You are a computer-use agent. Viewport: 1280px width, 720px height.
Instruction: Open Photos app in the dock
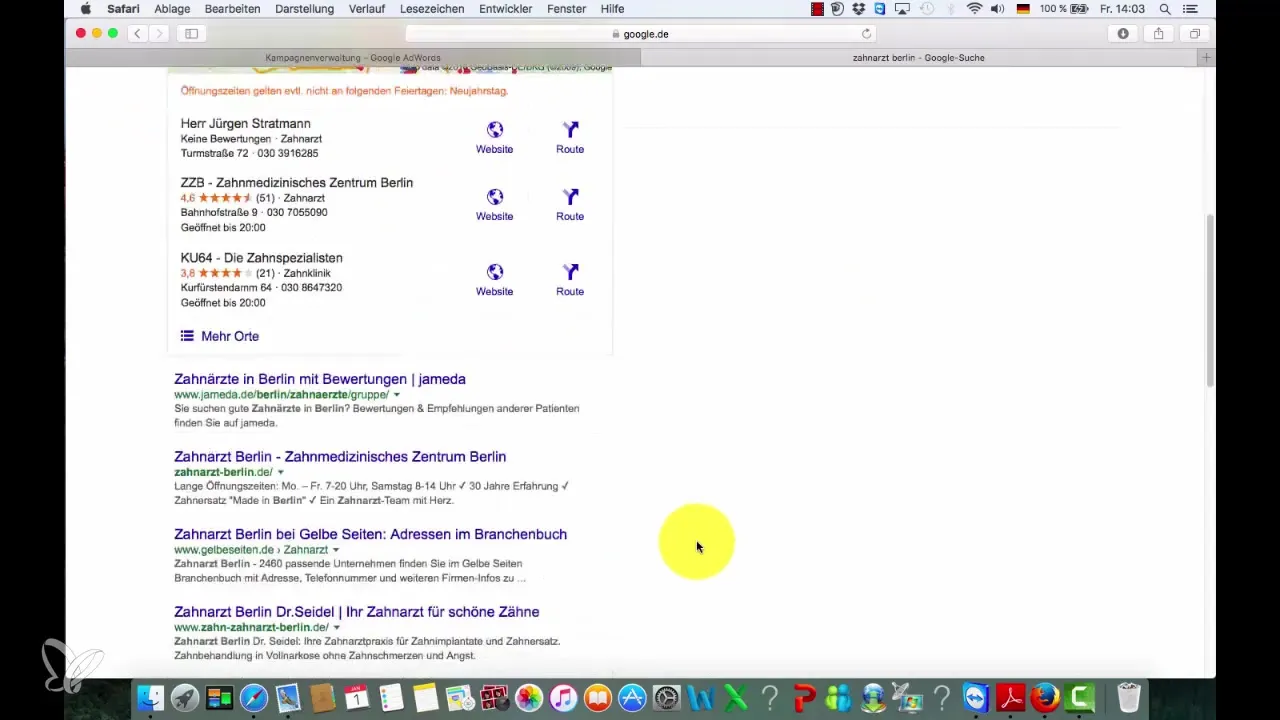coord(529,697)
